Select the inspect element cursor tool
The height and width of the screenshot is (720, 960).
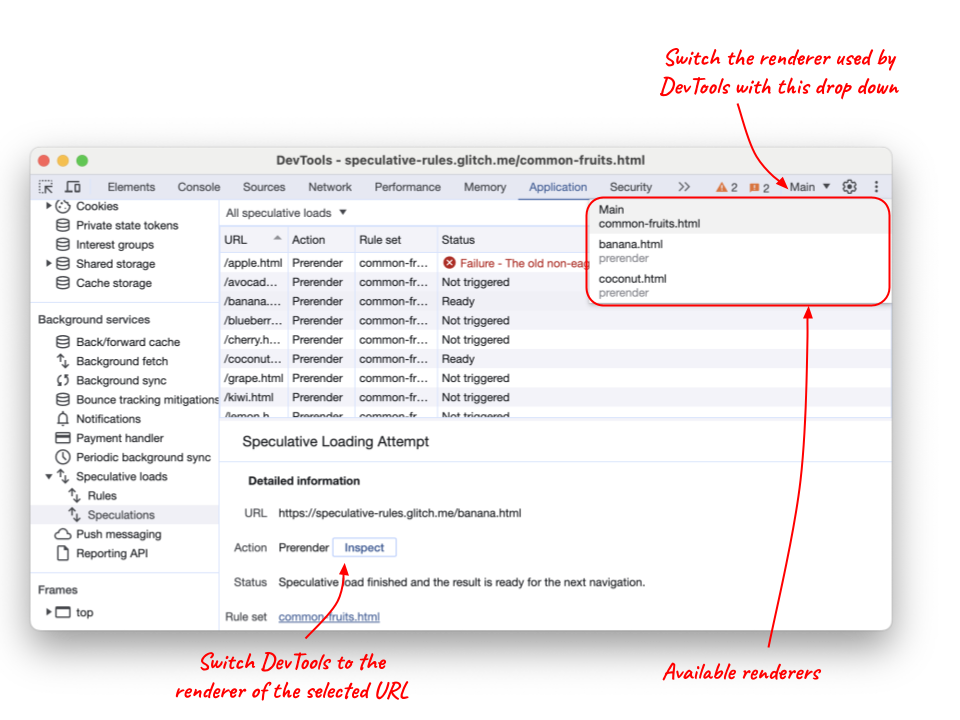coord(44,186)
